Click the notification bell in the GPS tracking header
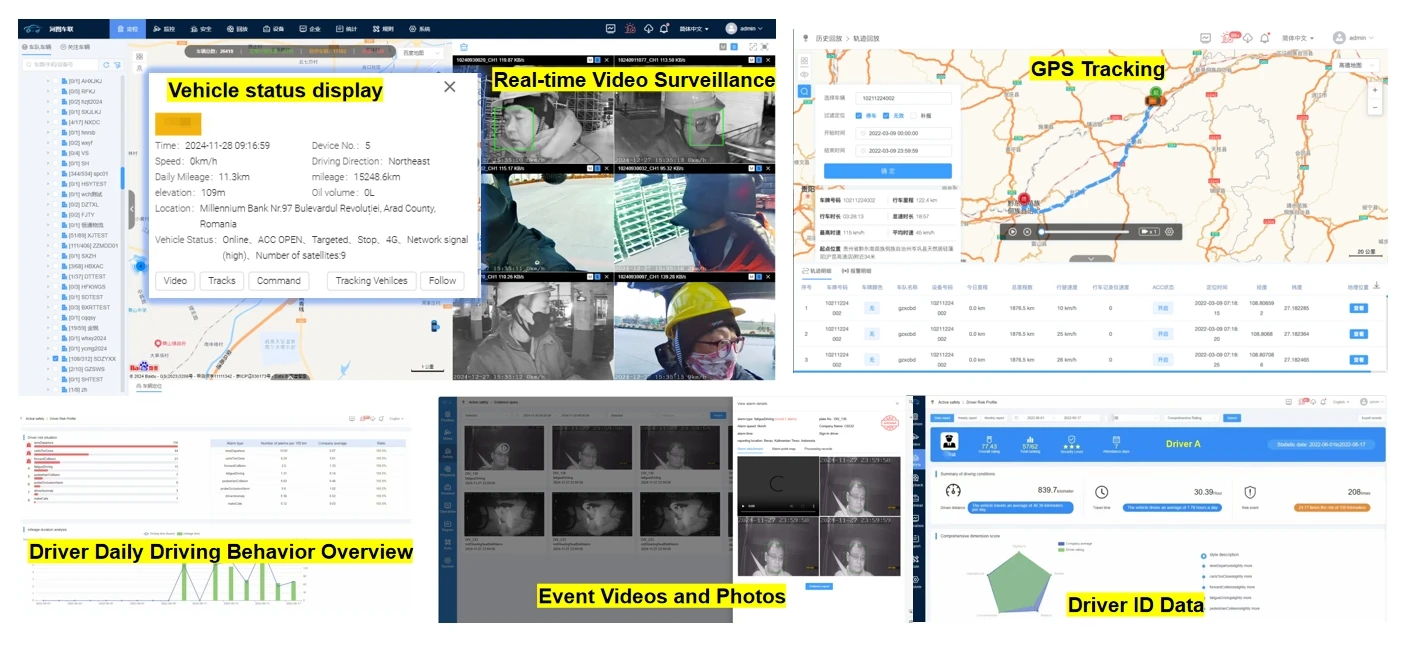 tap(1265, 38)
